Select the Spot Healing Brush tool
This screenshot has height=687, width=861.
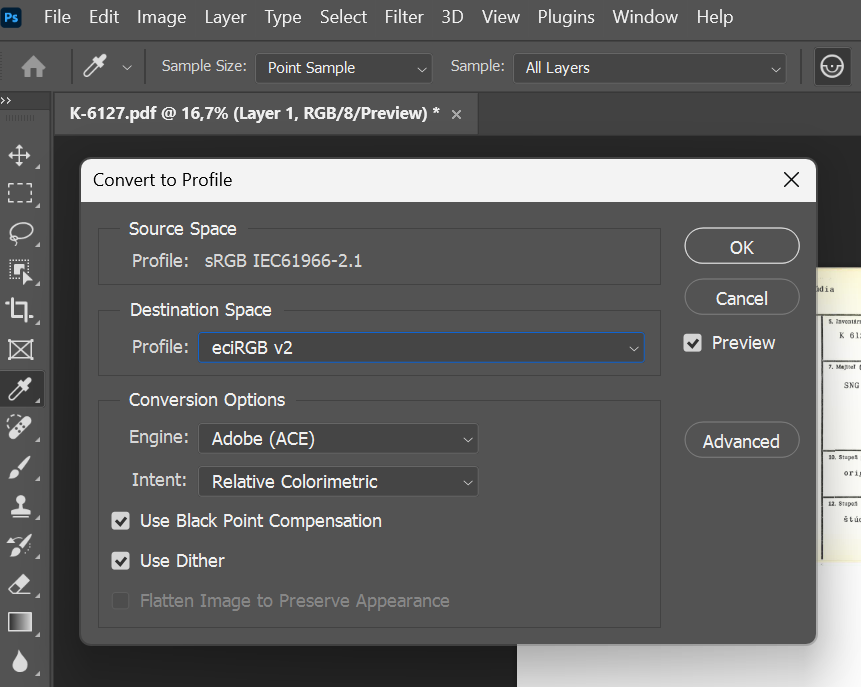[20, 427]
